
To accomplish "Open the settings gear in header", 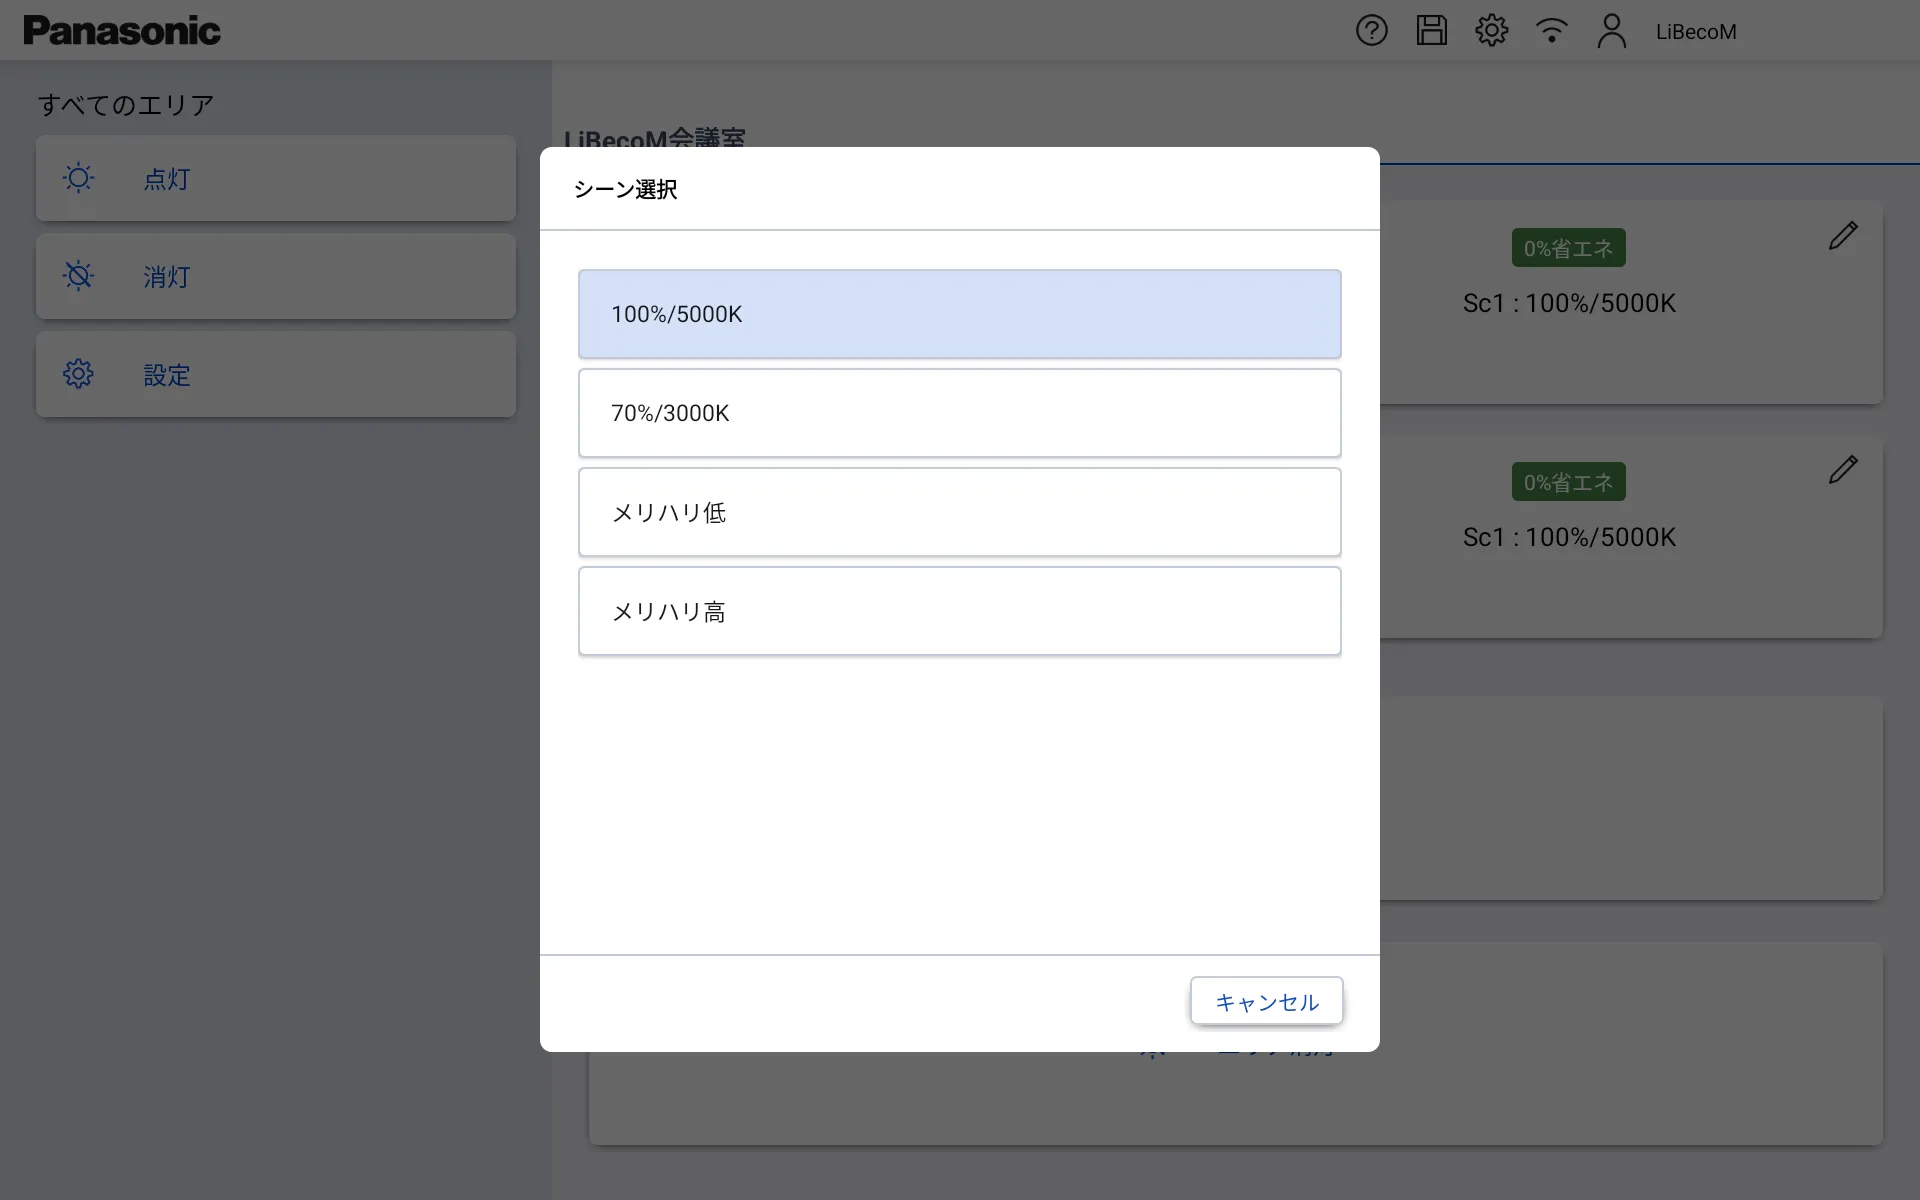I will pyautogui.click(x=1491, y=30).
